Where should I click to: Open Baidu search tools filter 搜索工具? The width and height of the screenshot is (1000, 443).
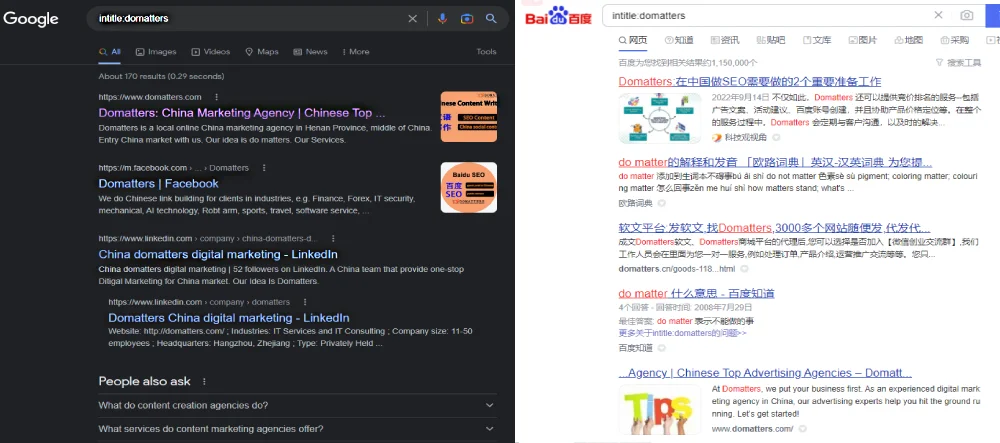[x=958, y=62]
